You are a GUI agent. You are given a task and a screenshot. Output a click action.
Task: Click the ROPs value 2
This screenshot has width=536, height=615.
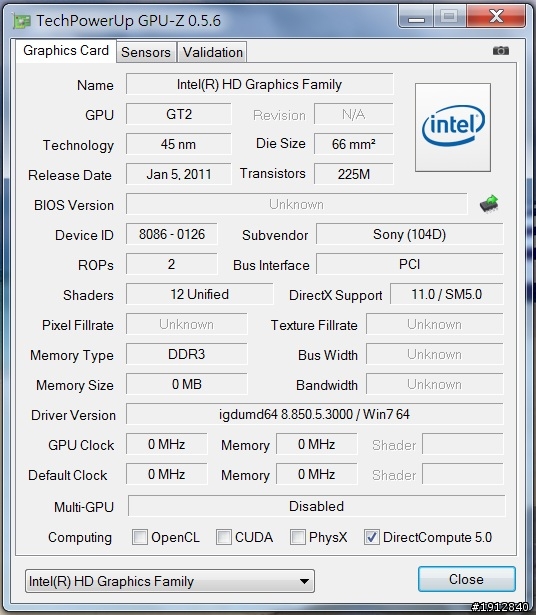(x=172, y=264)
